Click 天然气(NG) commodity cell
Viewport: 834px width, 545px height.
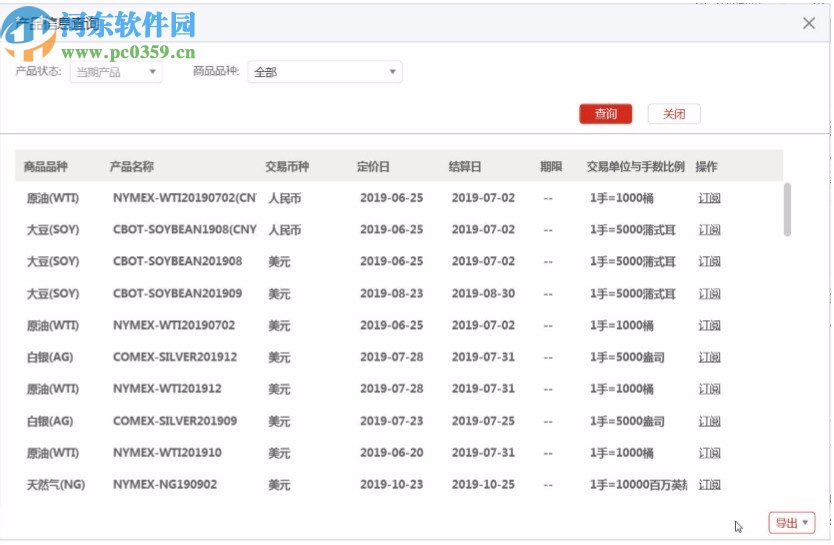tap(56, 485)
